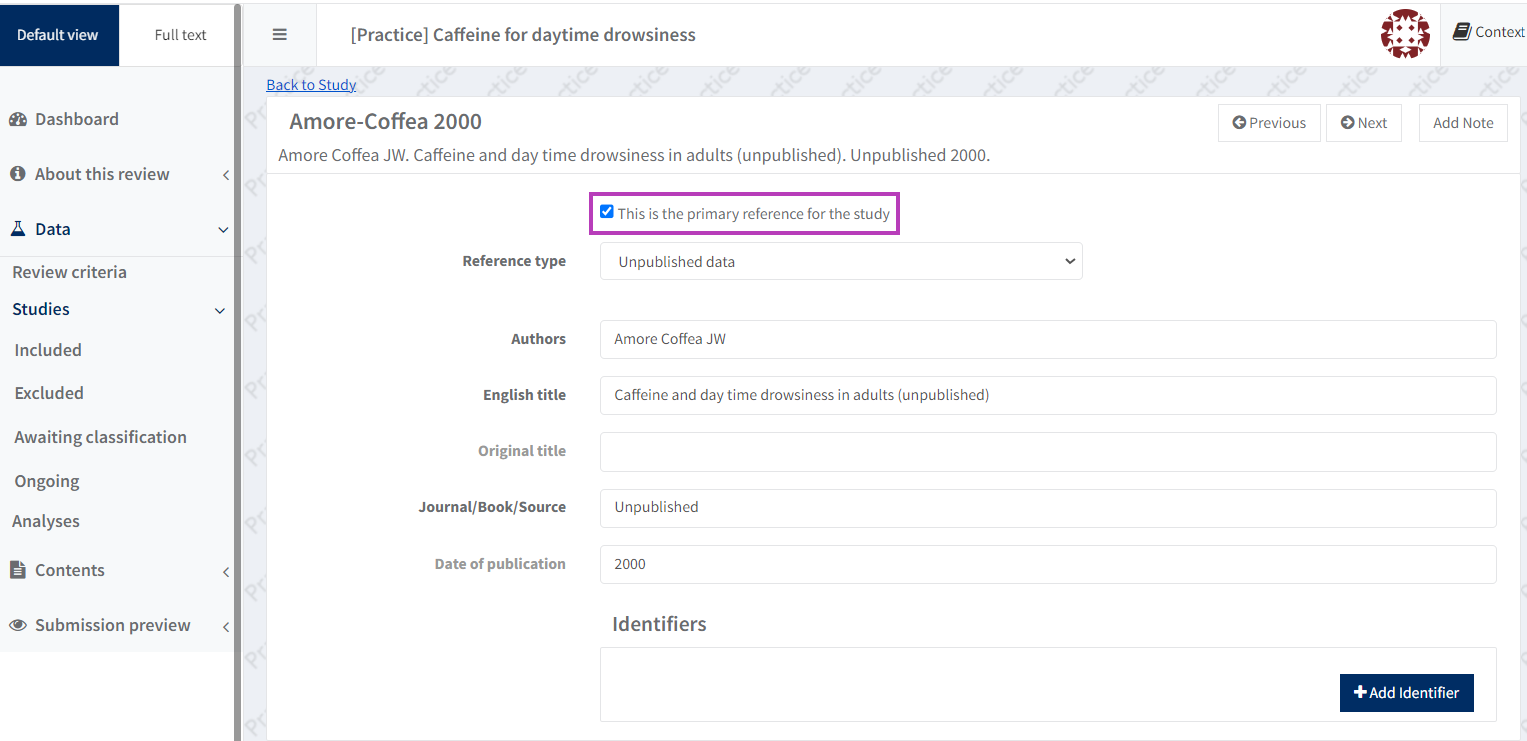Uncheck the primary reference checkbox
This screenshot has width=1527, height=741.
click(x=607, y=212)
